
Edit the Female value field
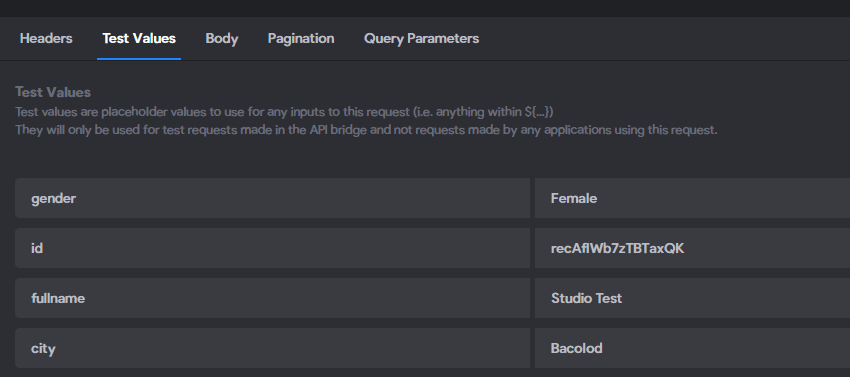(x=692, y=198)
